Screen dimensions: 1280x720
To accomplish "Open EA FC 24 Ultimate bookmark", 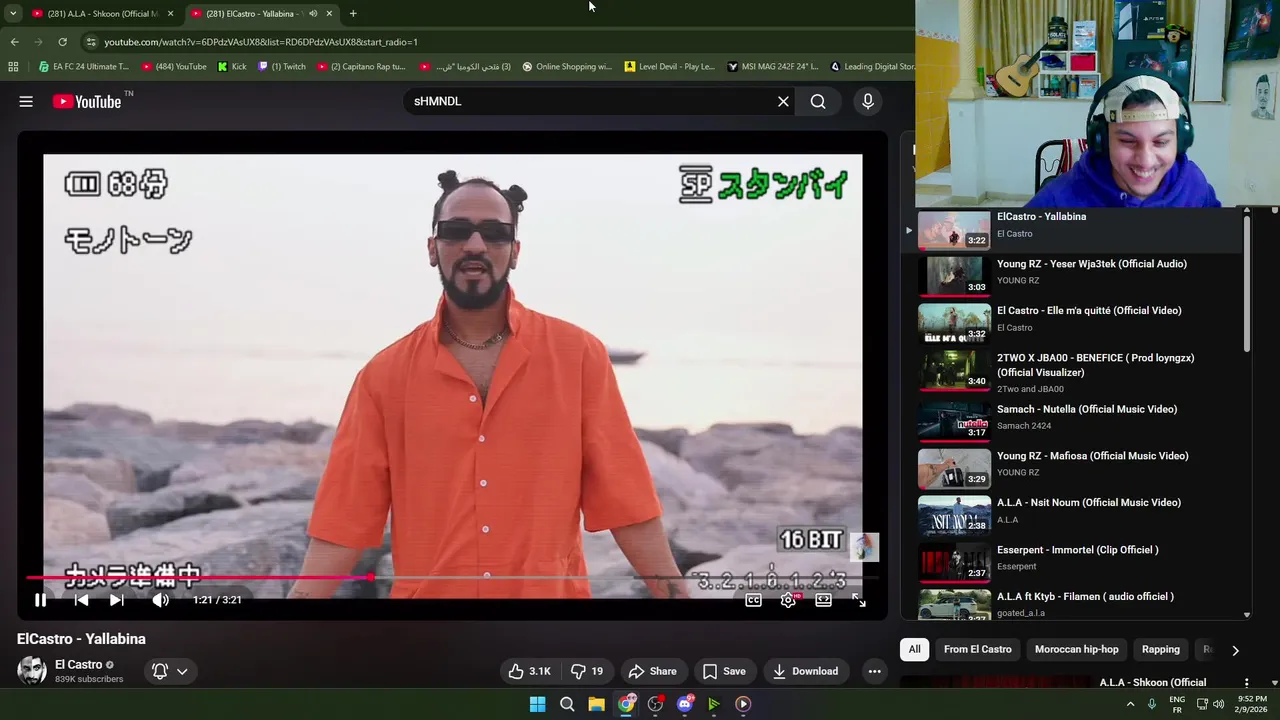I will coord(84,67).
